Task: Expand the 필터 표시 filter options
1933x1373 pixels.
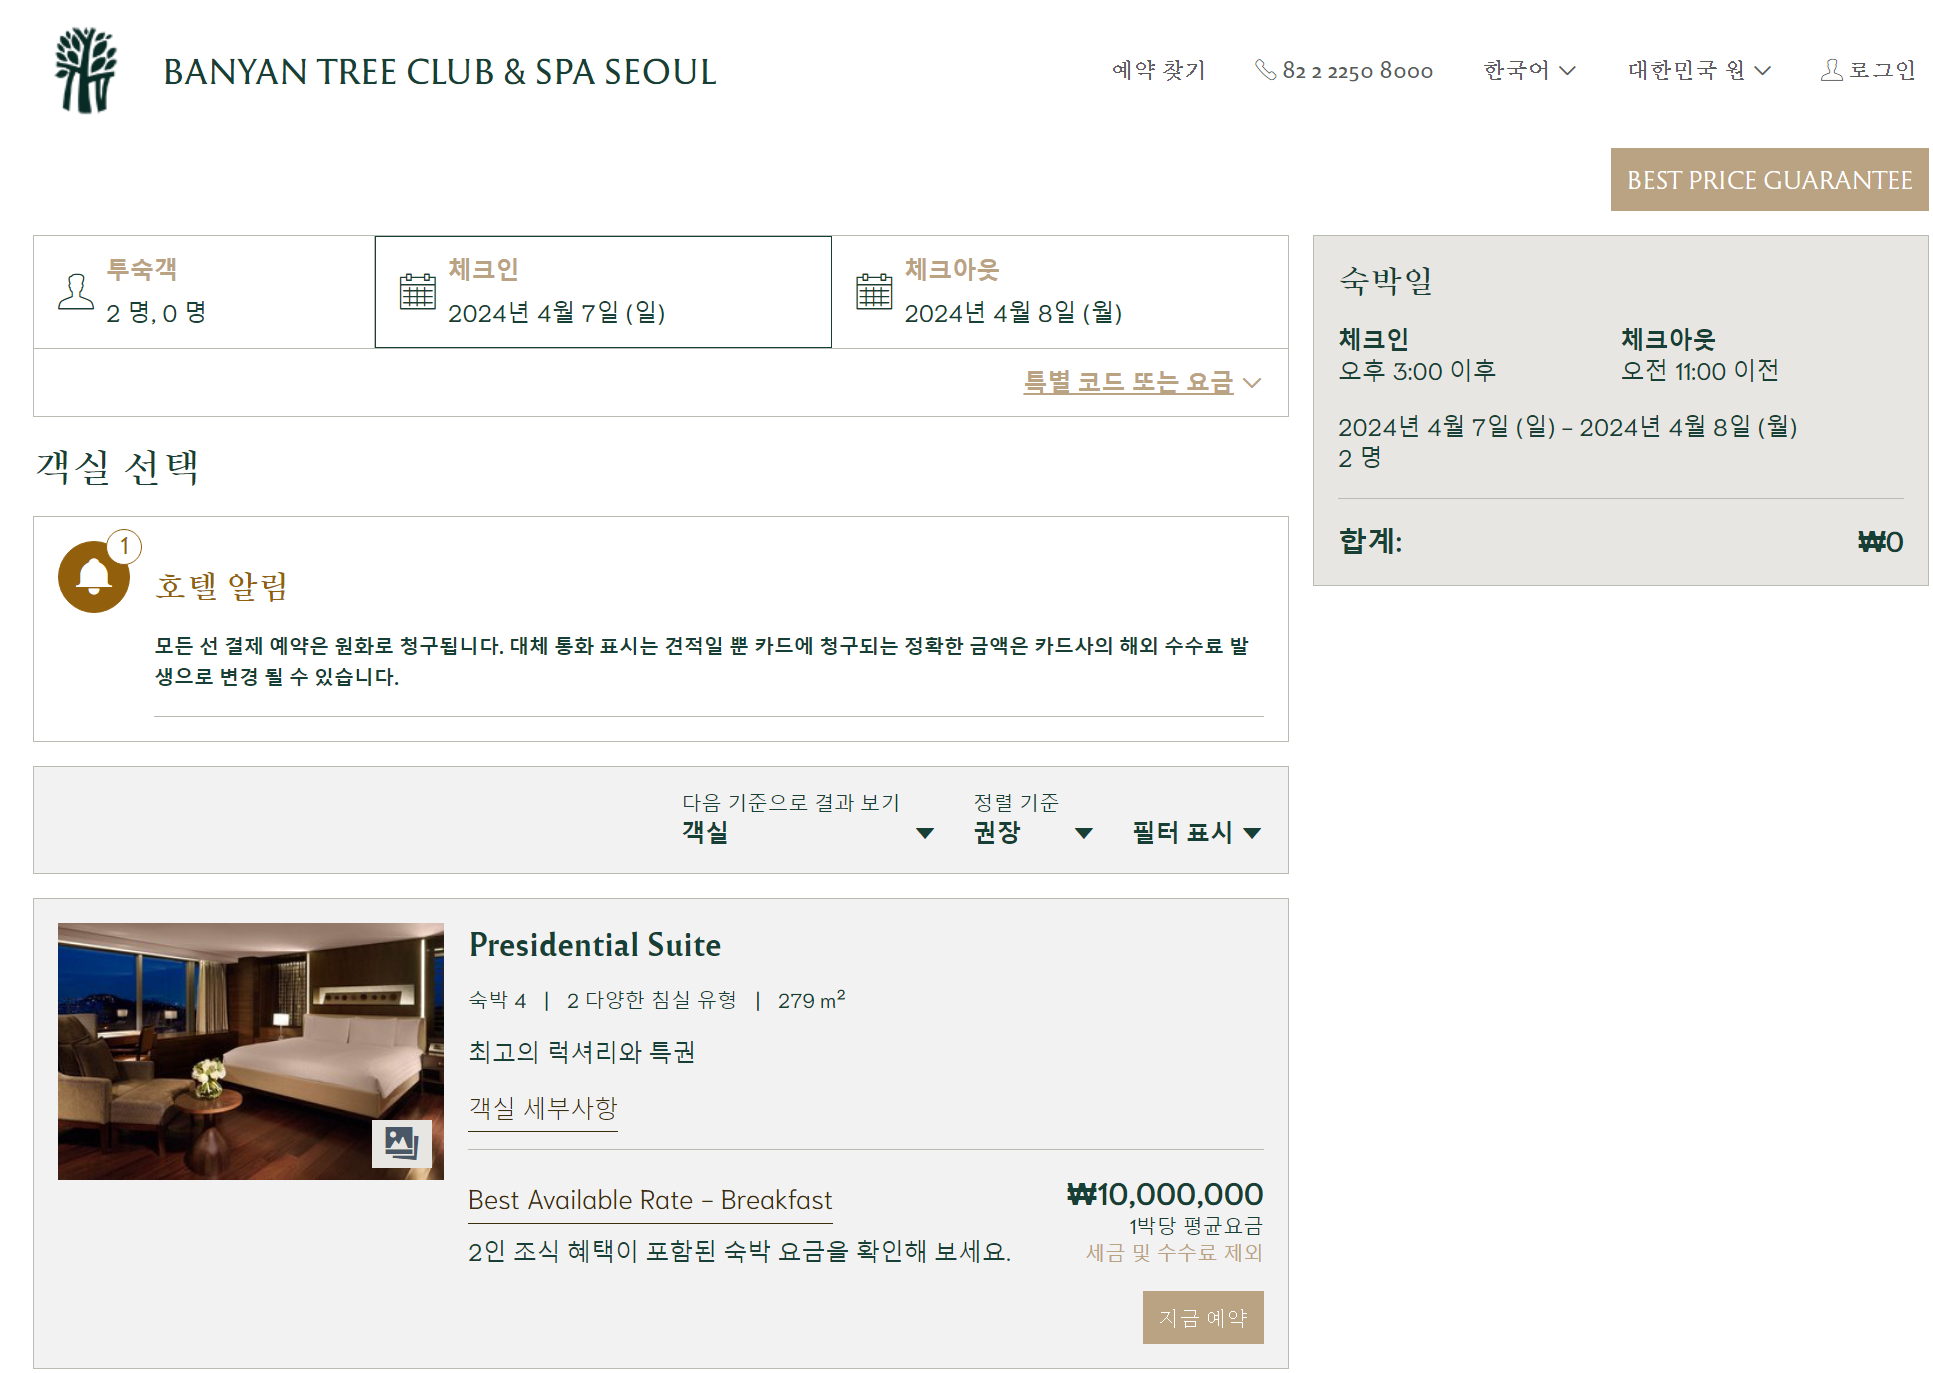Action: pyautogui.click(x=1196, y=832)
